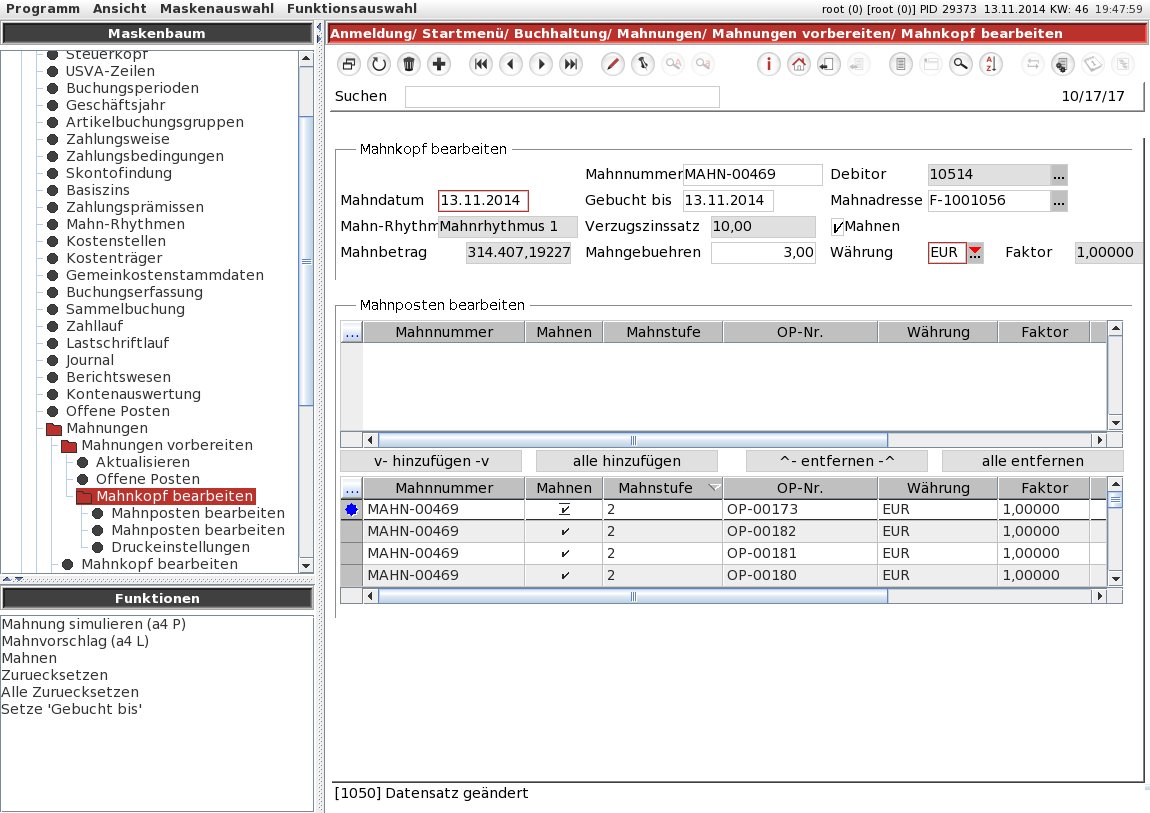1150x813 pixels.
Task: Click the Mahnungen red folder icon
Action: (54, 428)
